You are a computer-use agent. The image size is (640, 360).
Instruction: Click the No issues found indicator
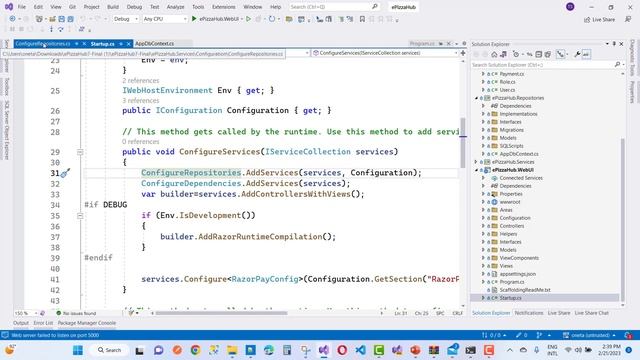coord(76,313)
